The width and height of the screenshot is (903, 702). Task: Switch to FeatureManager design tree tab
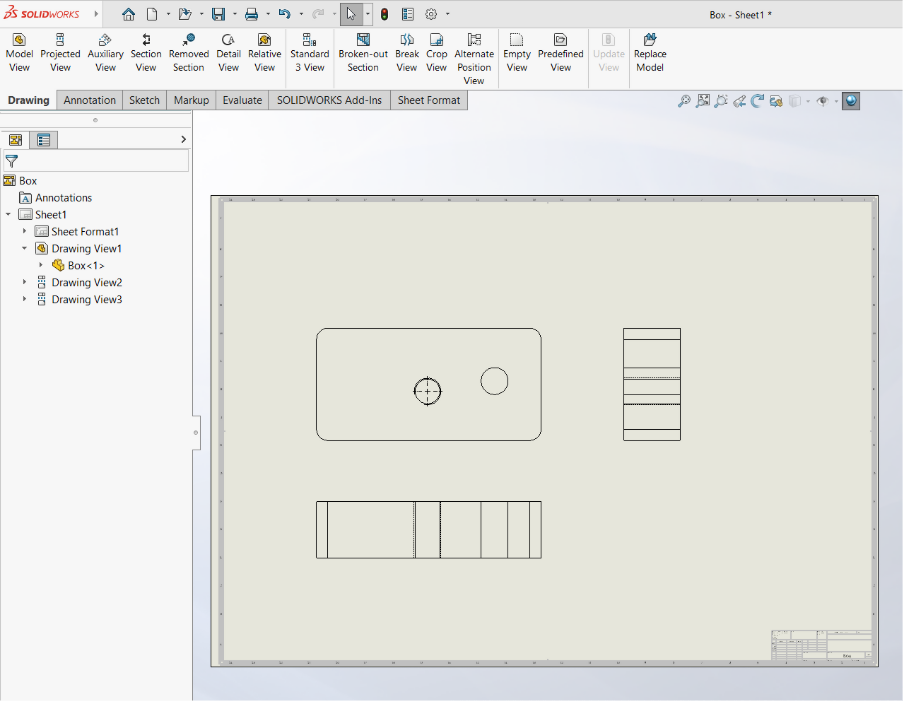coord(16,139)
